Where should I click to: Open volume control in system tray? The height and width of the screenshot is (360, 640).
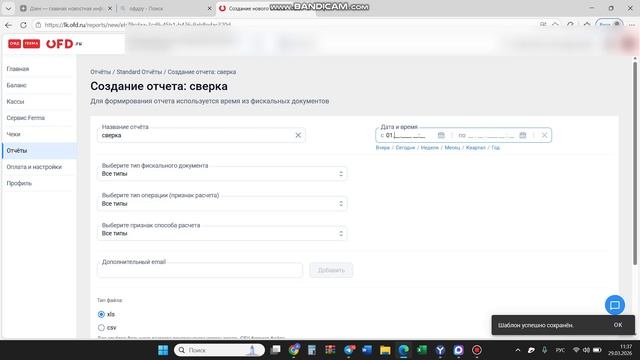pos(586,350)
